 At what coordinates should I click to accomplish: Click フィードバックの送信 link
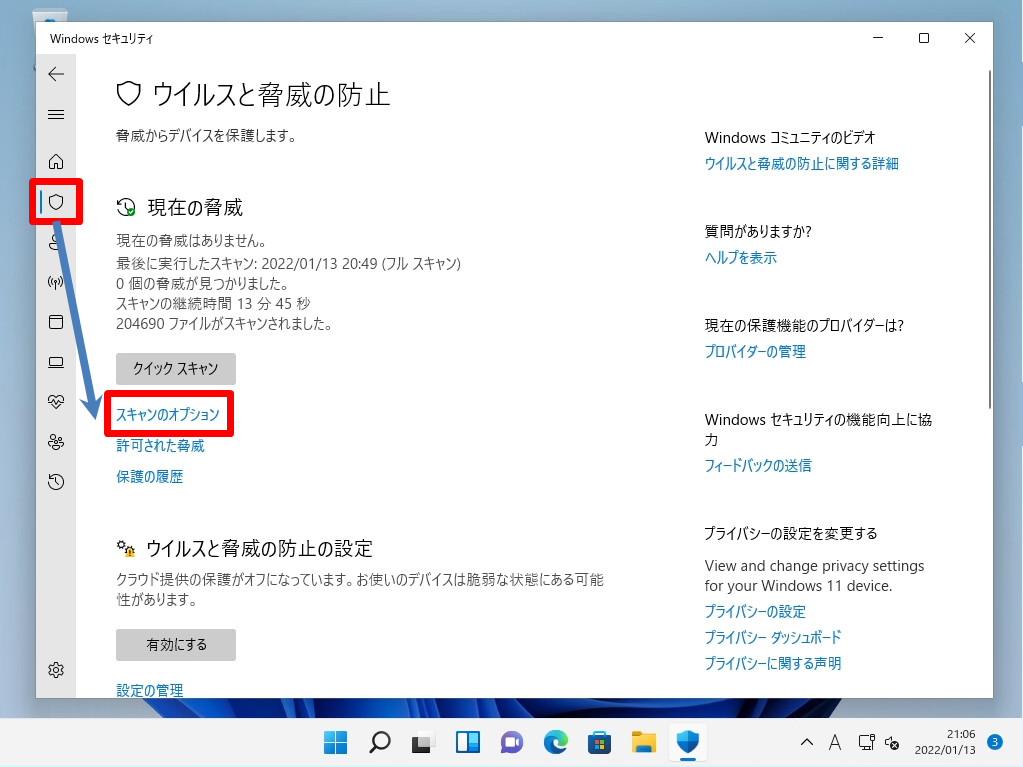(x=757, y=466)
